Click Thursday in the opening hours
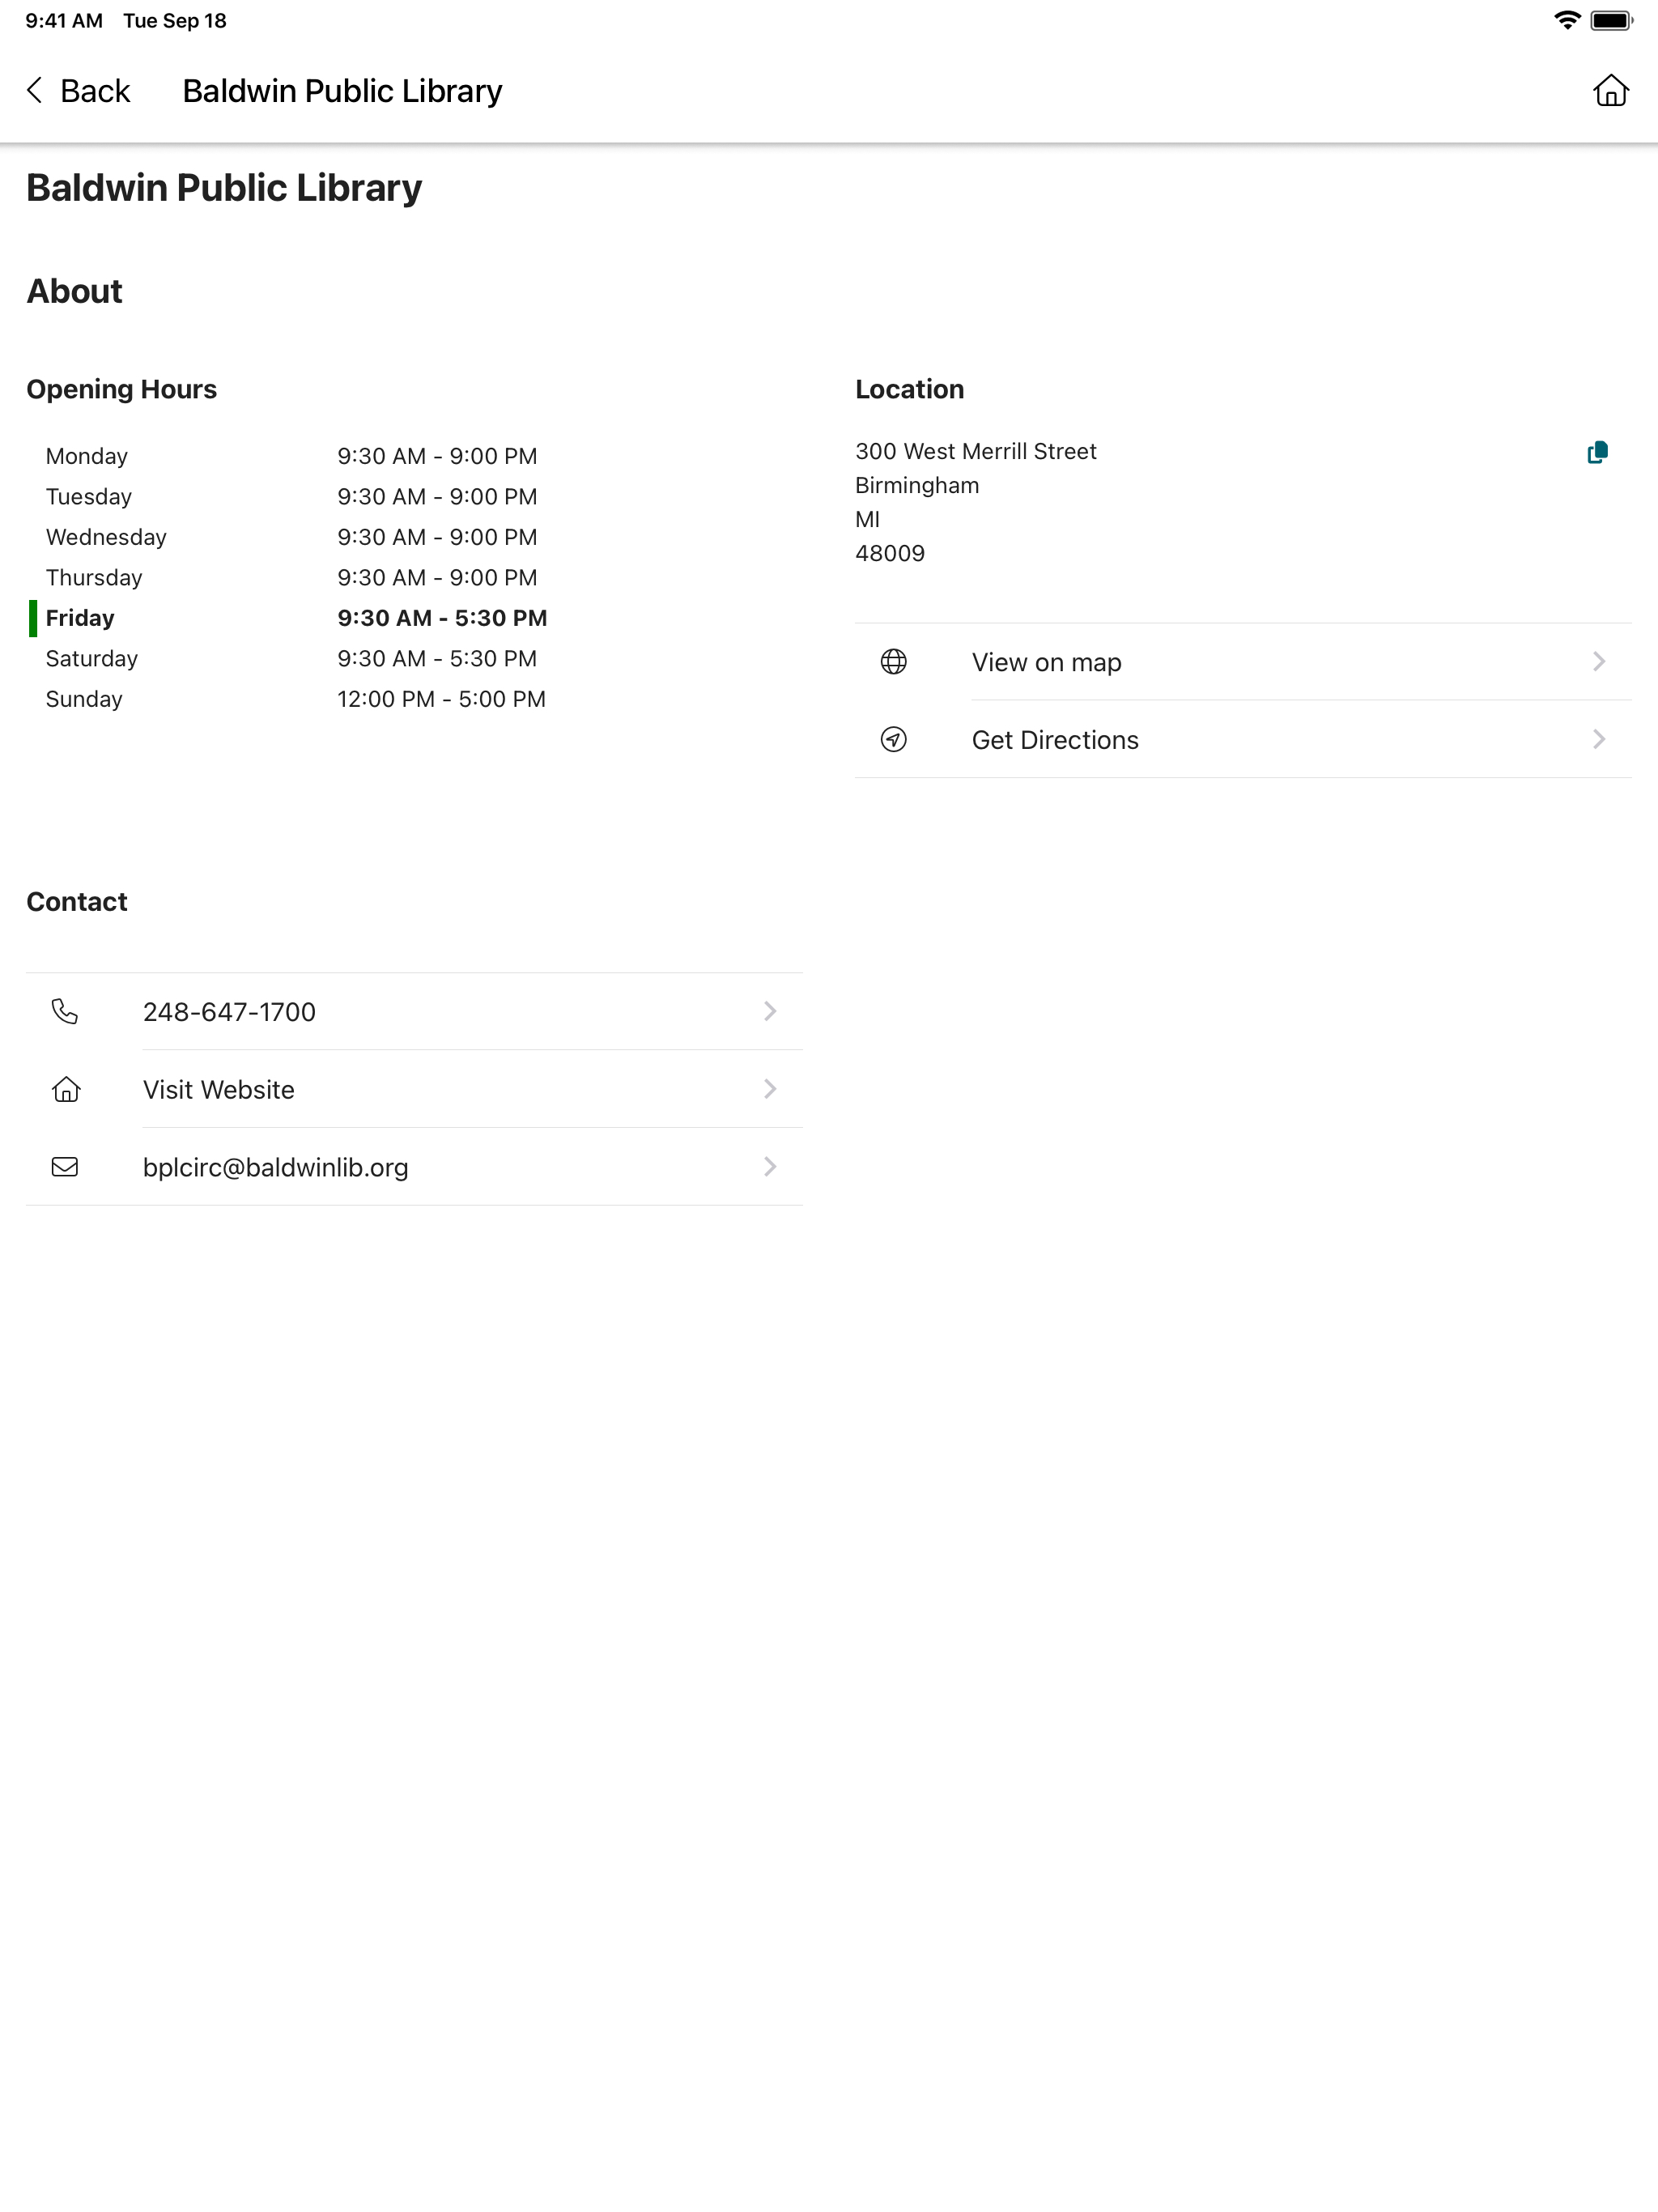 click(x=94, y=578)
